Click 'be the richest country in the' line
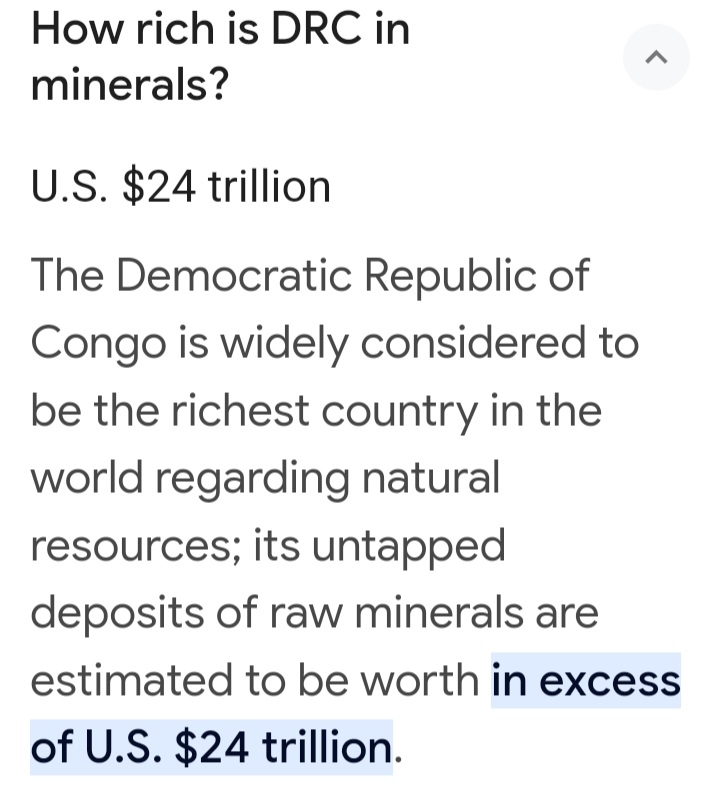This screenshot has height=799, width=720. point(316,411)
